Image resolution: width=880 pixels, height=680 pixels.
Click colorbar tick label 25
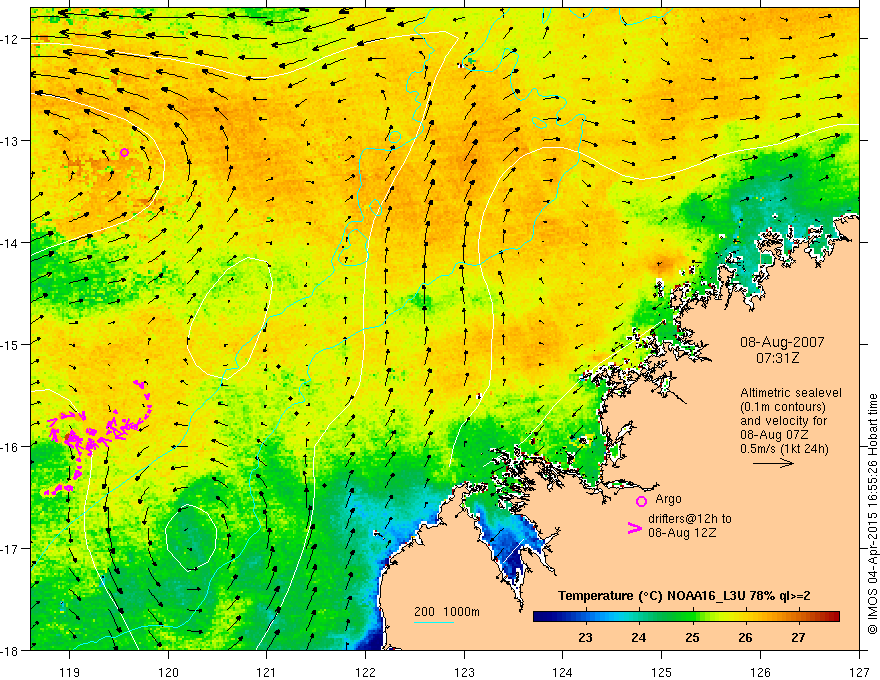tap(691, 637)
